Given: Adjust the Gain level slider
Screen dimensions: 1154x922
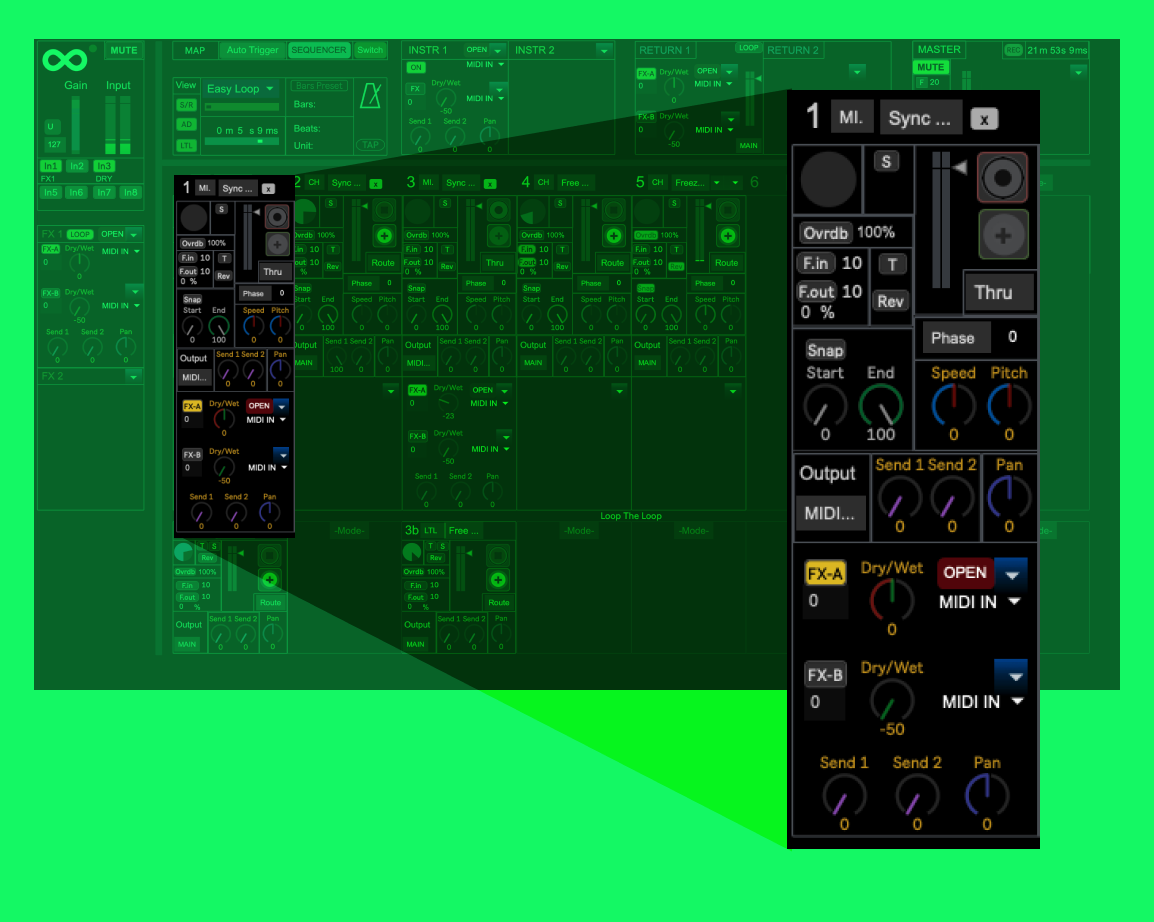Looking at the screenshot, I should [75, 124].
